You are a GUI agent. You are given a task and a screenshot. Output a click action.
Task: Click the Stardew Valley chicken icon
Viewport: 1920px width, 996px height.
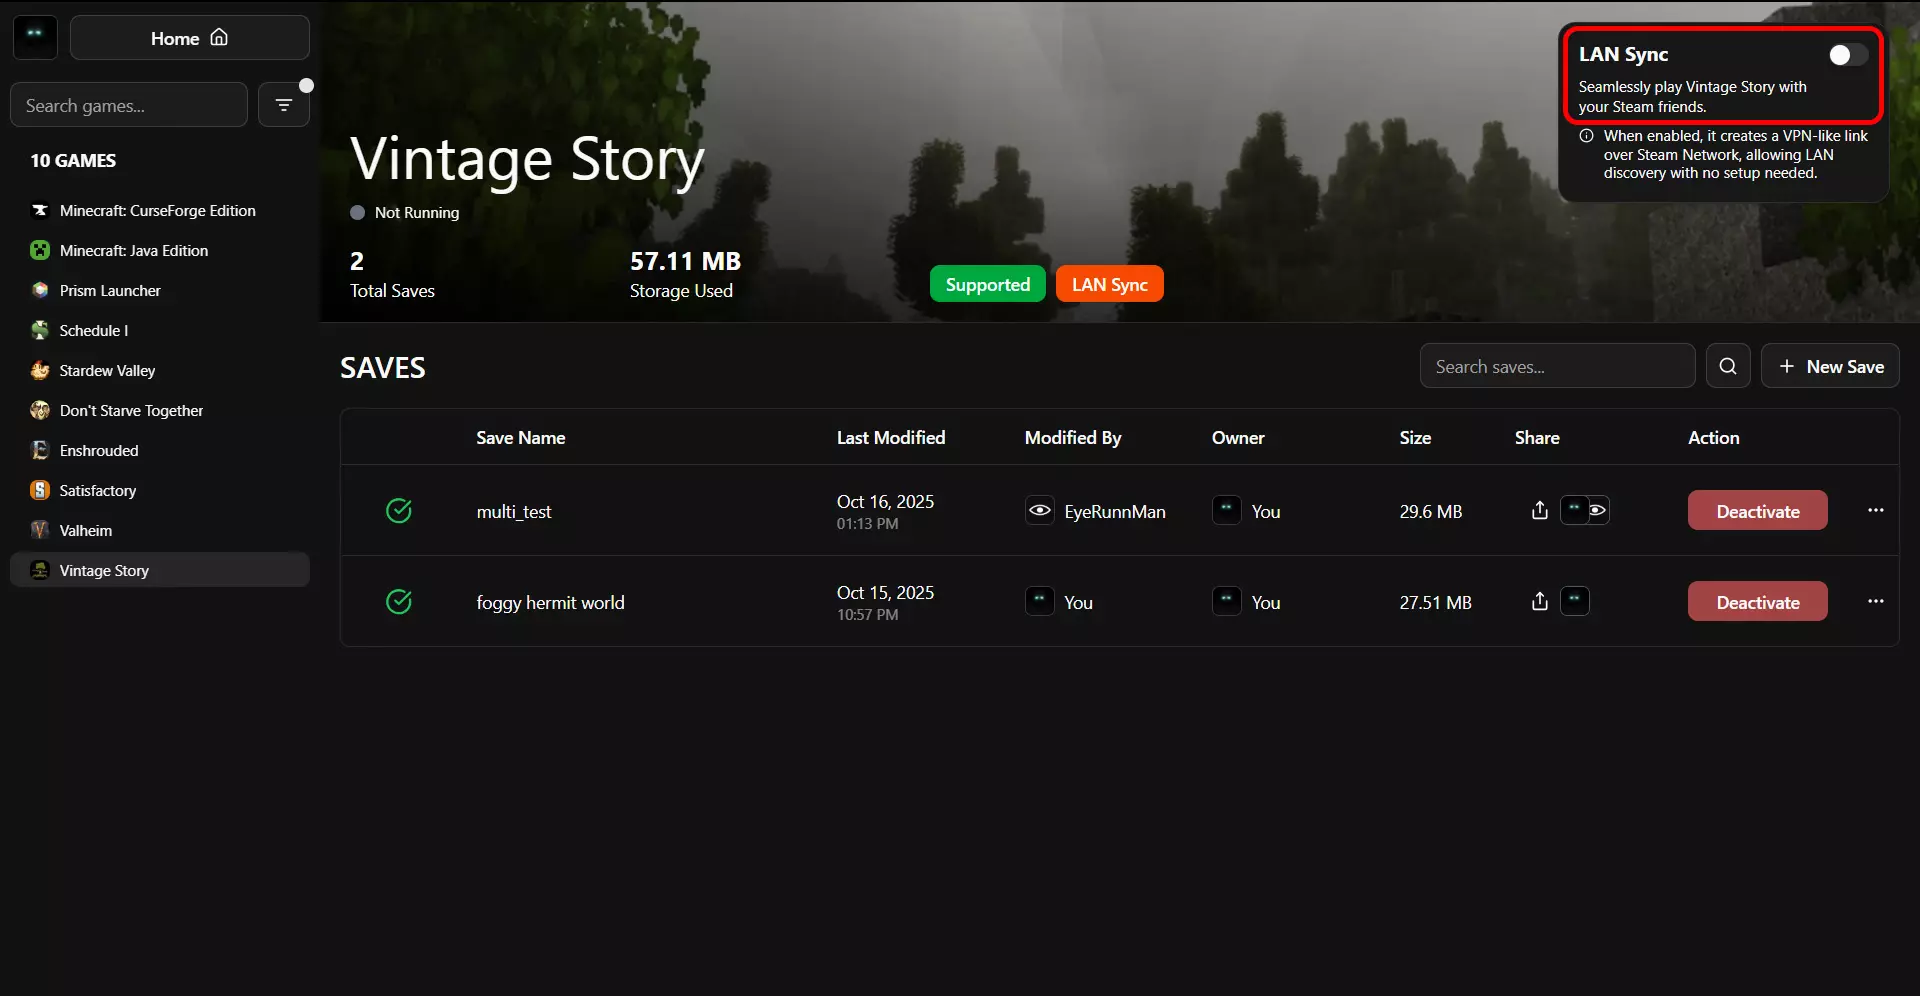tap(40, 370)
